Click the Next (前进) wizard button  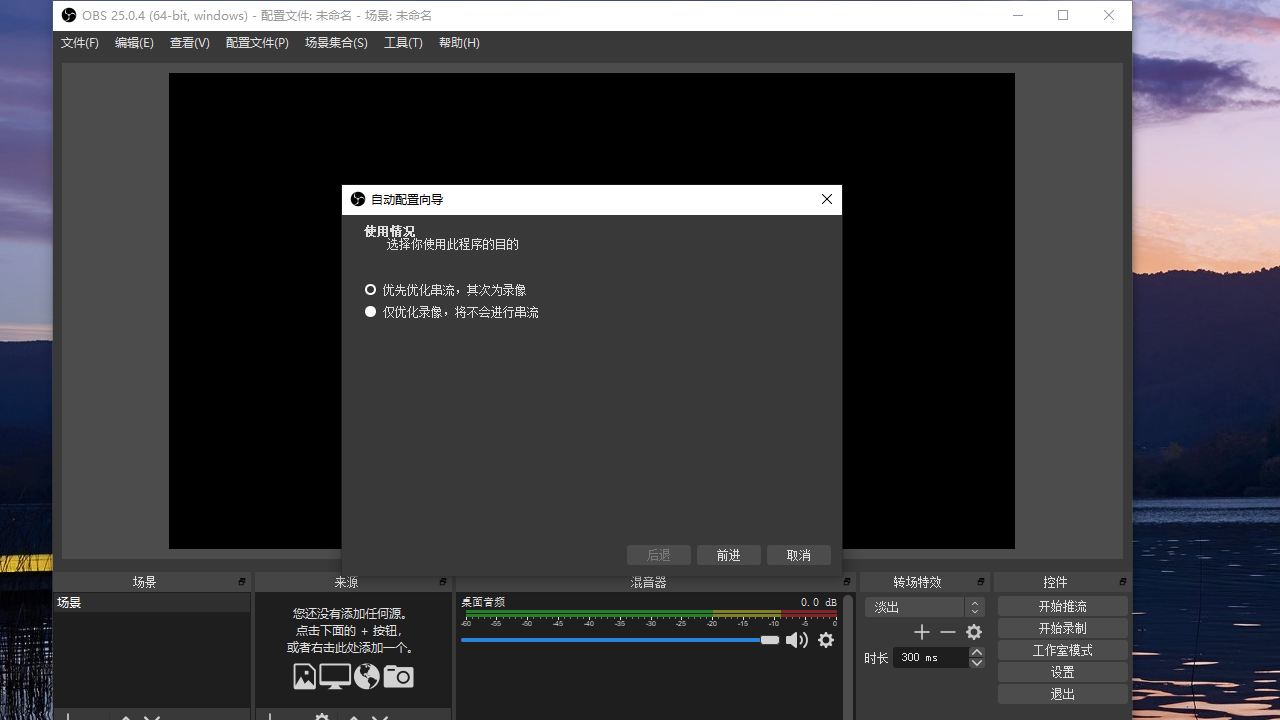click(x=729, y=555)
